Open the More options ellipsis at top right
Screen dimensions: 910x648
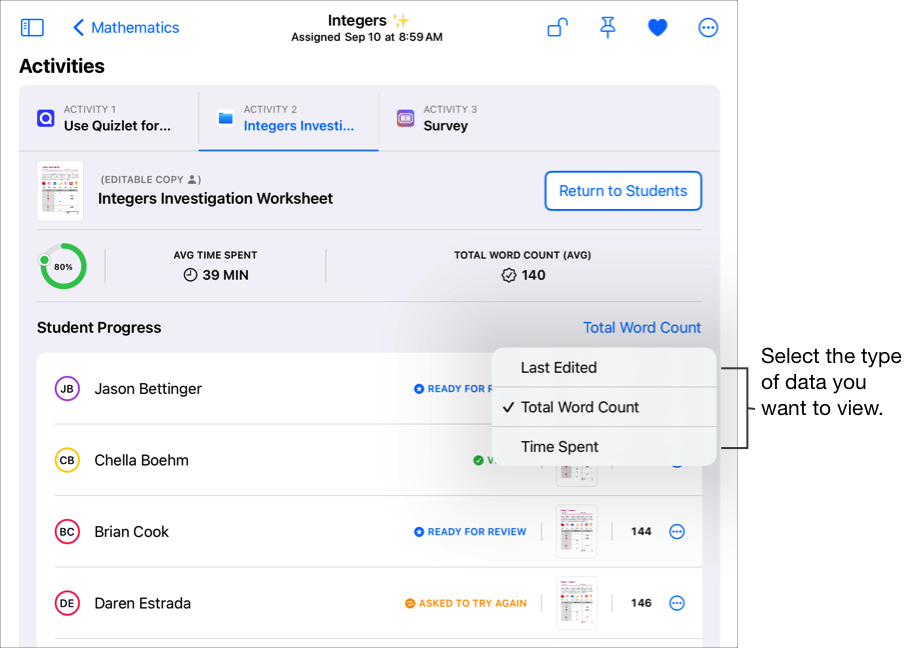(708, 27)
